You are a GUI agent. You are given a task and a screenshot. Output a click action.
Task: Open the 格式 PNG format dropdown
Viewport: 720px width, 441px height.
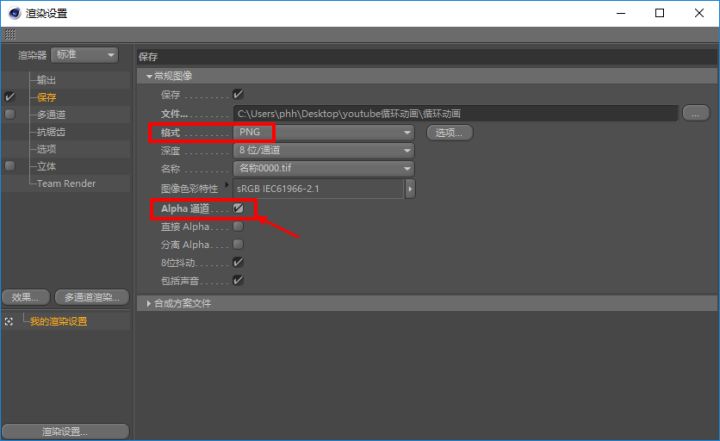tap(323, 132)
